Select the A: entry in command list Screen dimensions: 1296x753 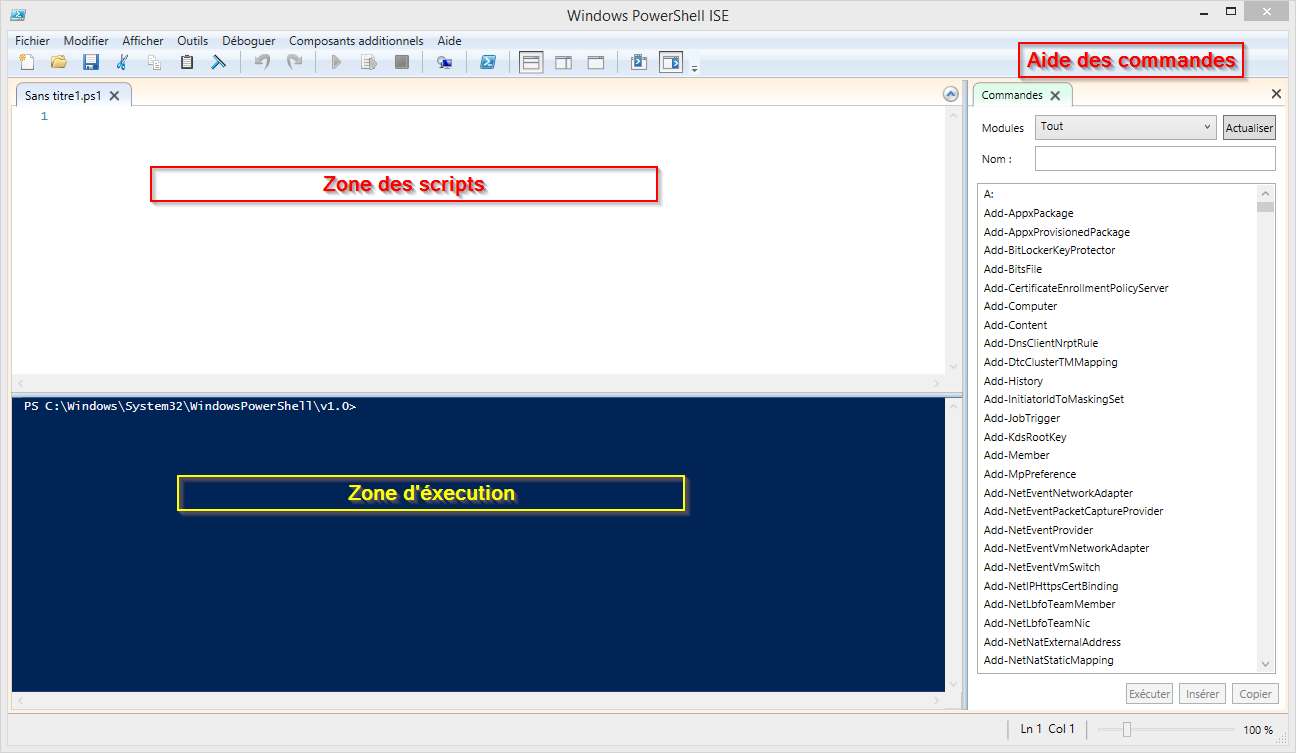point(988,194)
